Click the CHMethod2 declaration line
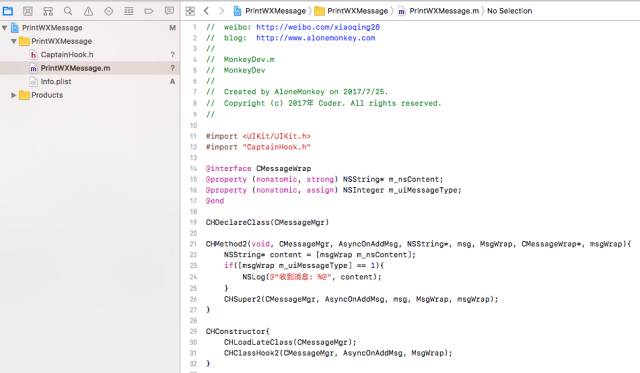The height and width of the screenshot is (373, 640). click(x=418, y=244)
